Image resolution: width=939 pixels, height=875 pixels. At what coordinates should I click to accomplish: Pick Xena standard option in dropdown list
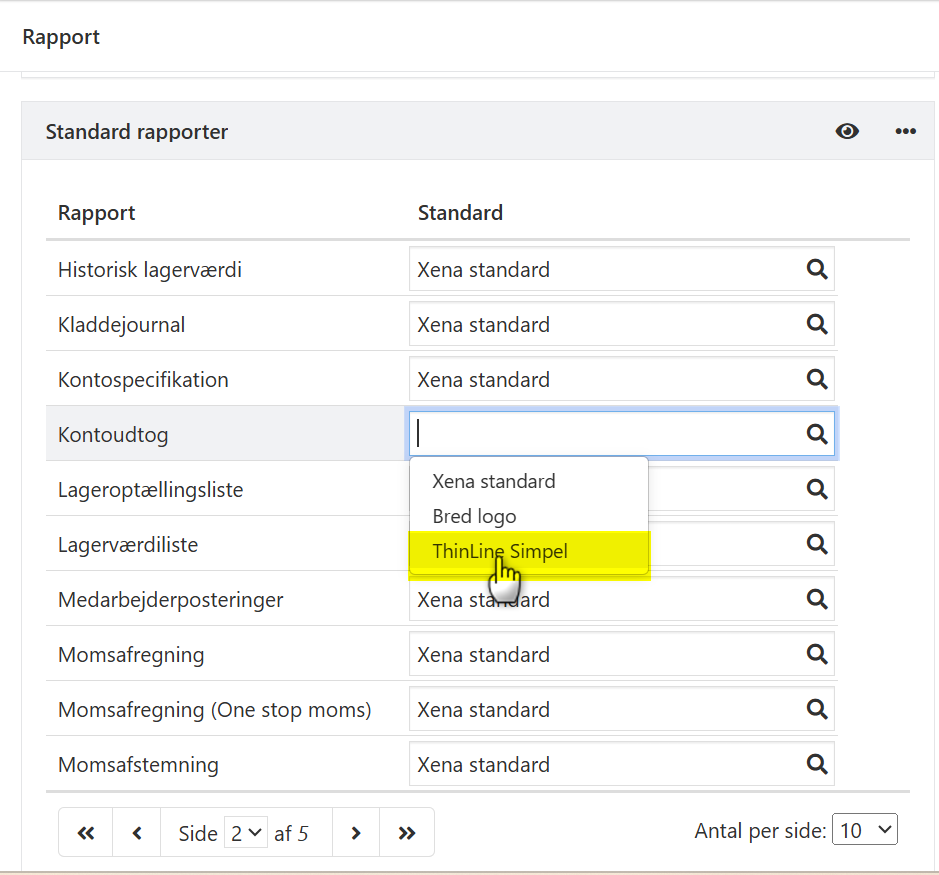pos(493,481)
